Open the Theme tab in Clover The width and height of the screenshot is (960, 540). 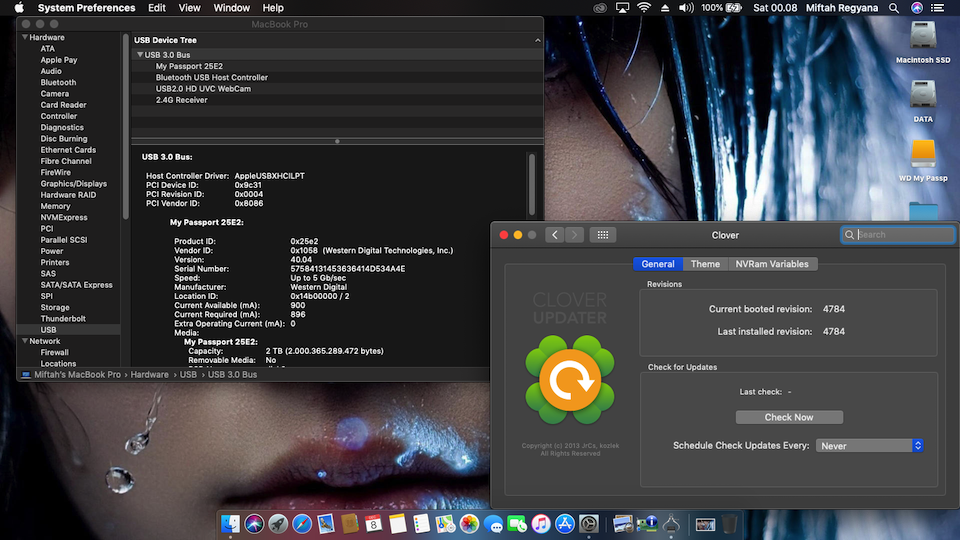click(705, 264)
